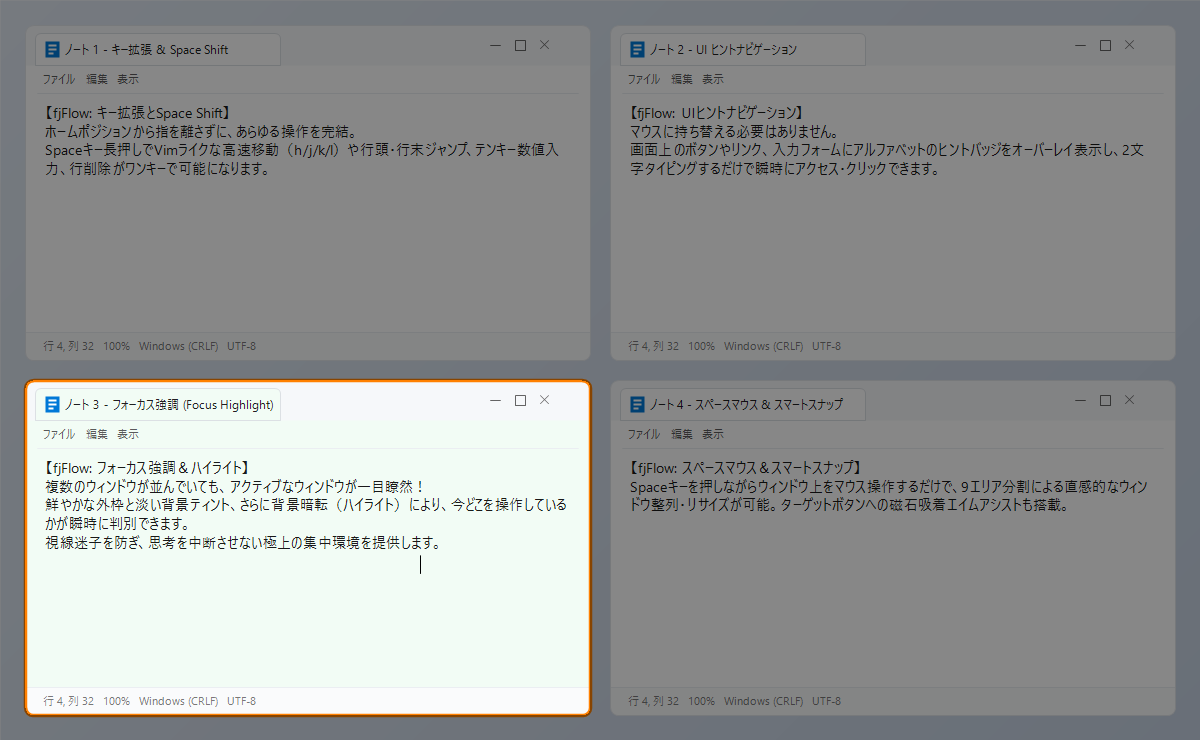Open 編集 menu in the ノート 2 window
1200x740 pixels.
pos(682,79)
